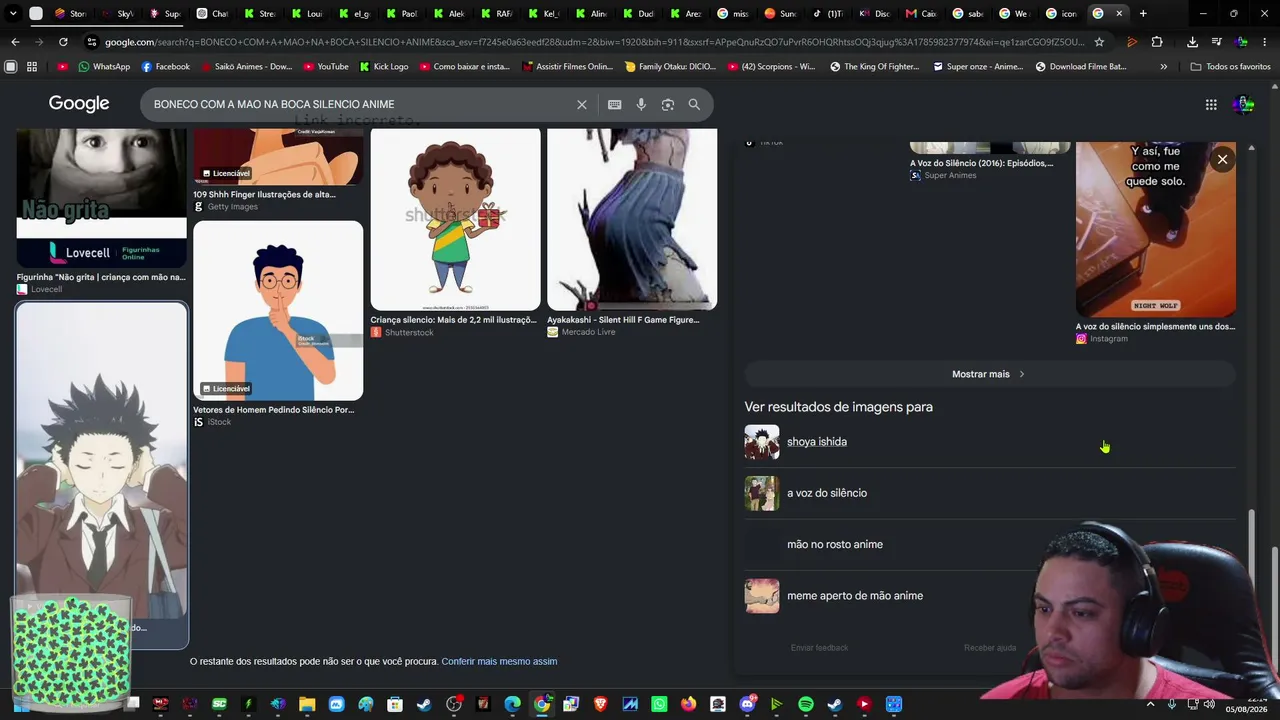Select the shoya ishida image suggestion
This screenshot has width=1280, height=720.
(x=990, y=442)
